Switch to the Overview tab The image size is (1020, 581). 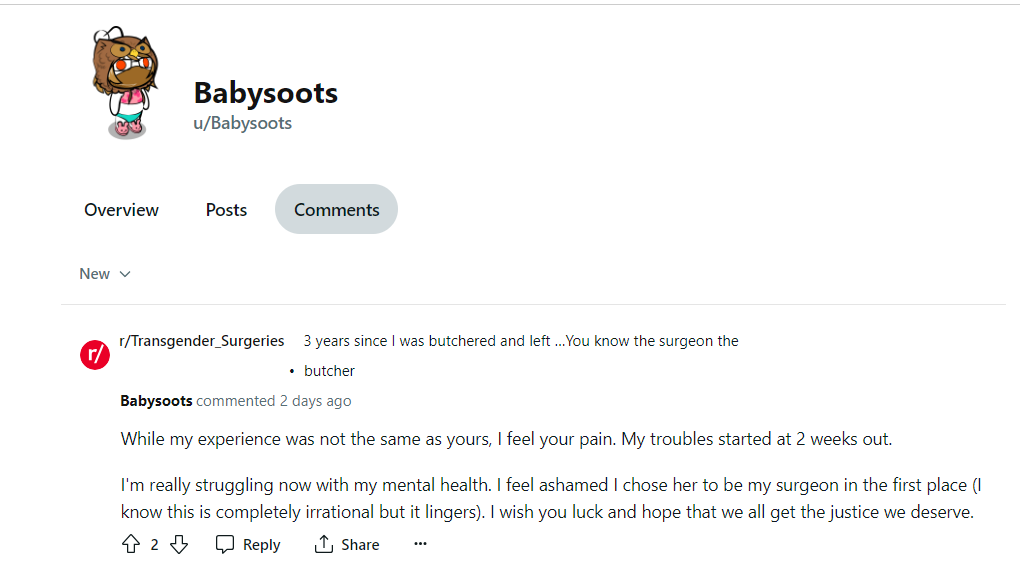point(121,210)
